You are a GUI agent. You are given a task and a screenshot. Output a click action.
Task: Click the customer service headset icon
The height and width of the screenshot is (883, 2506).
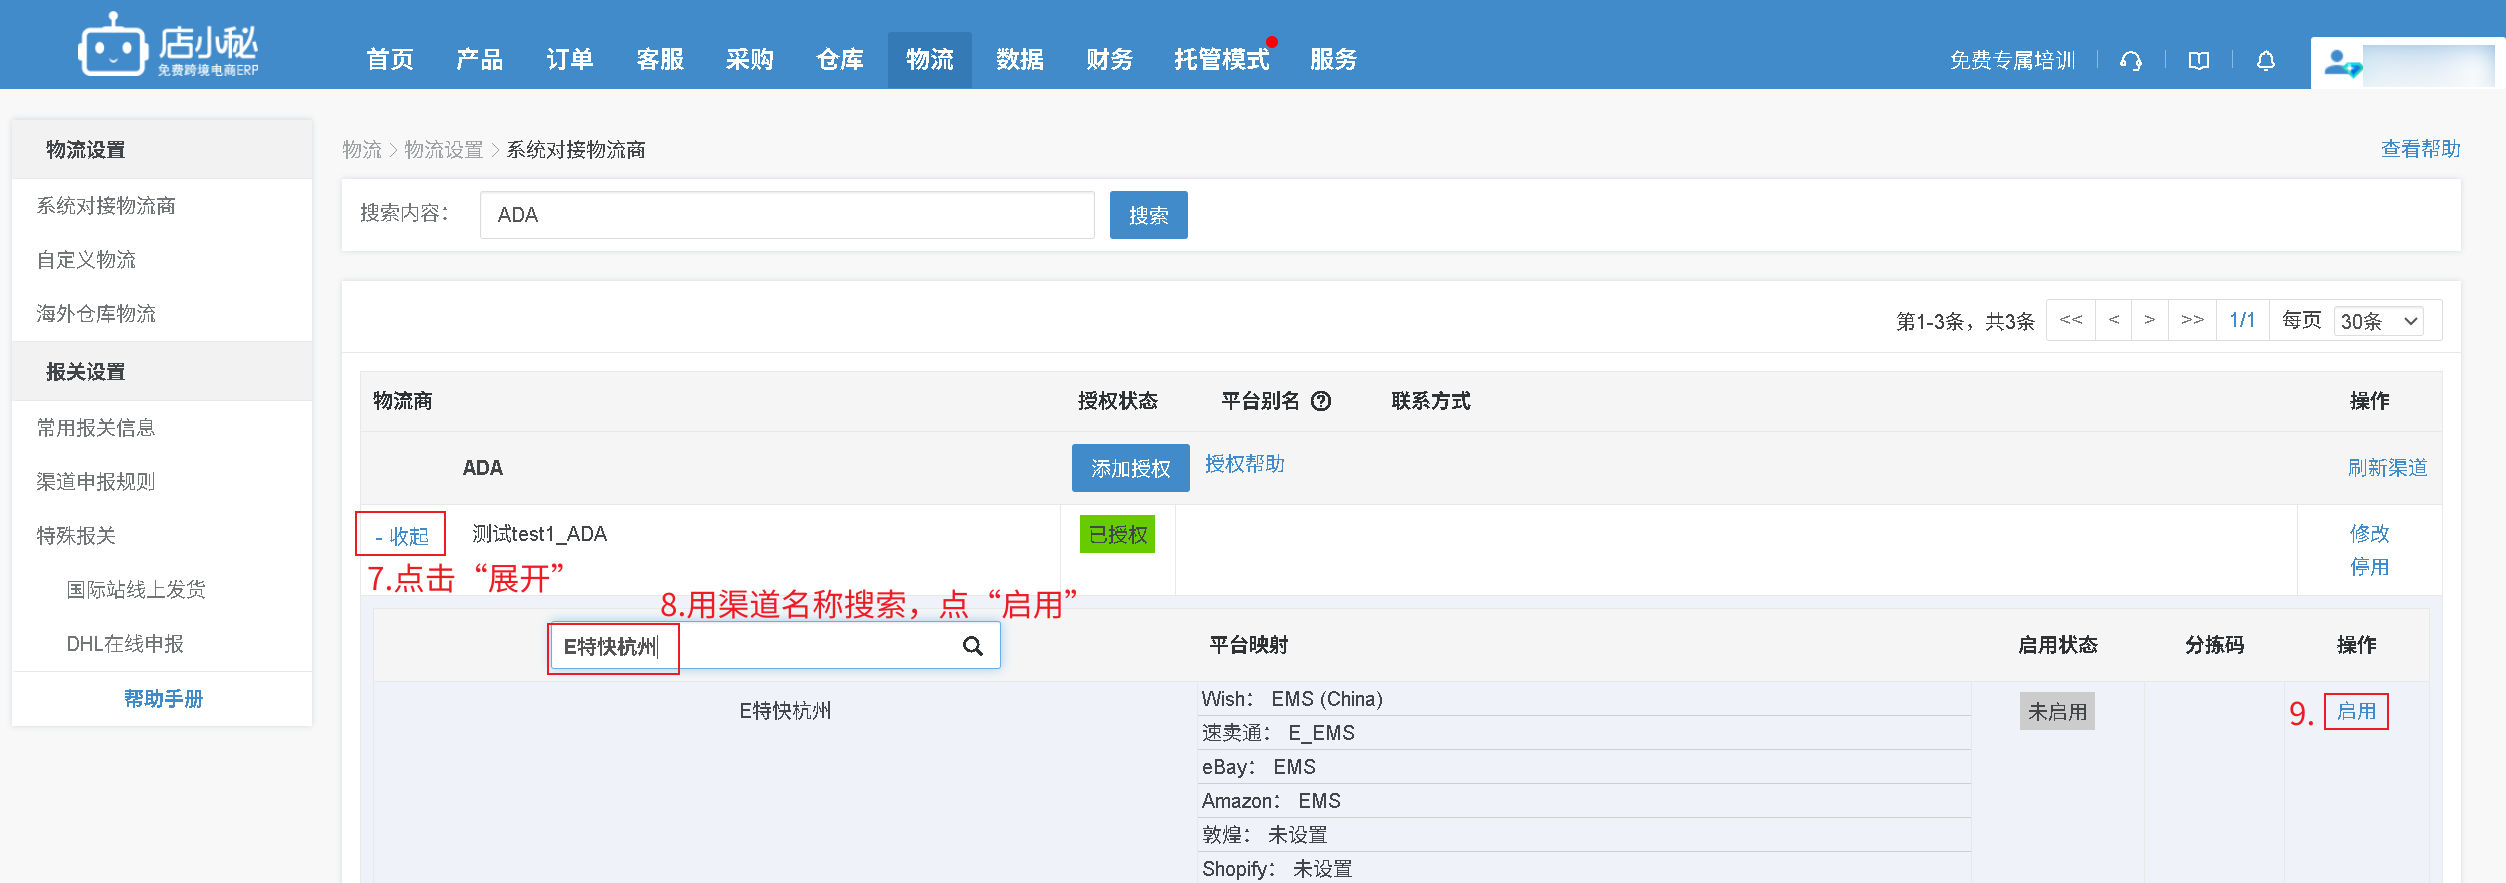click(x=2130, y=61)
